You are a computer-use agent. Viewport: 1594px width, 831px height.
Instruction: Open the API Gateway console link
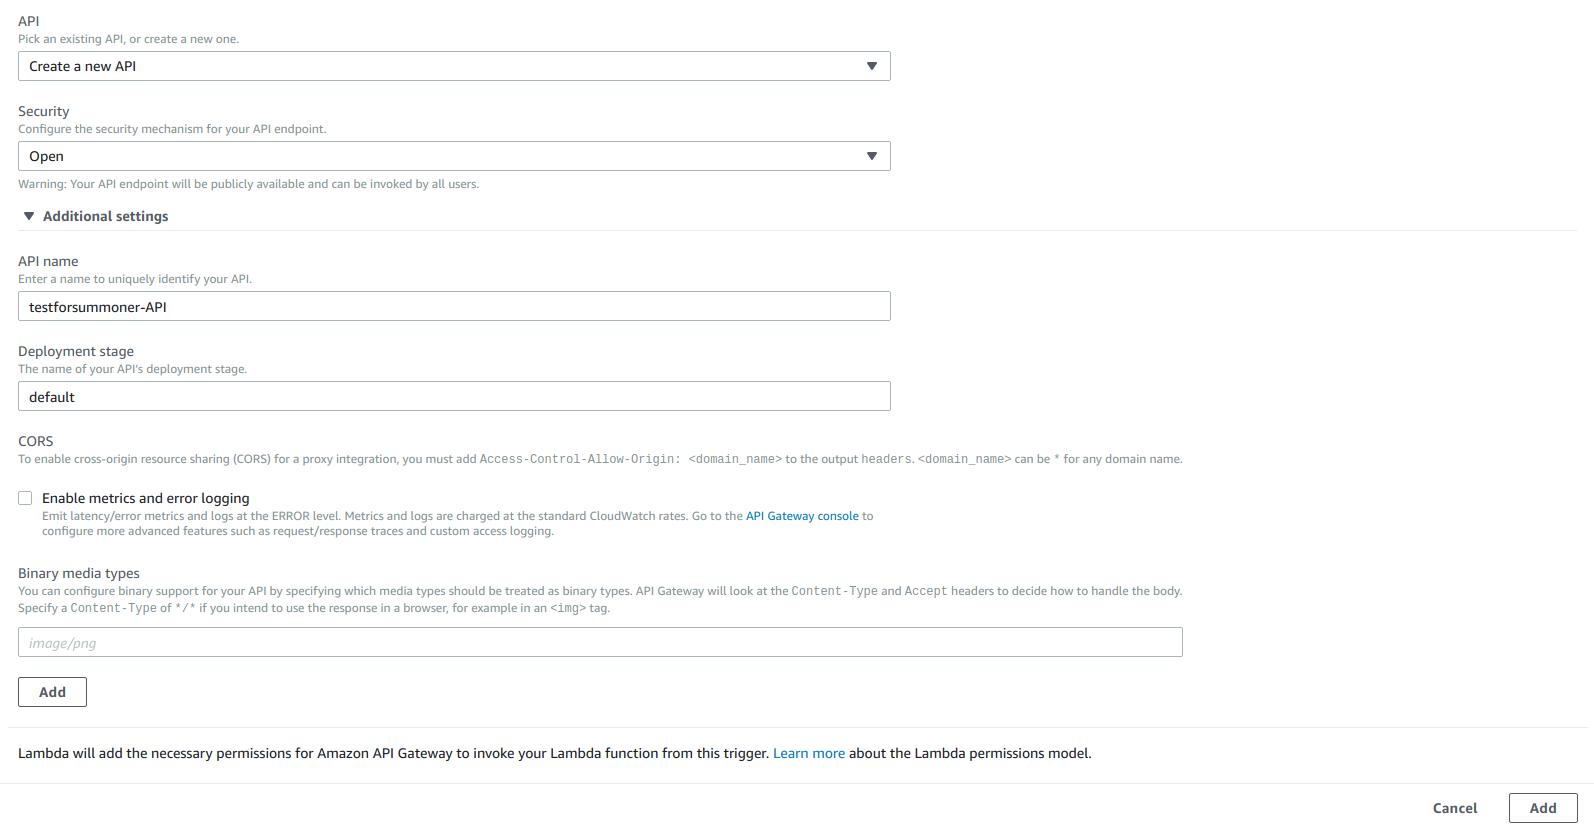pos(802,516)
